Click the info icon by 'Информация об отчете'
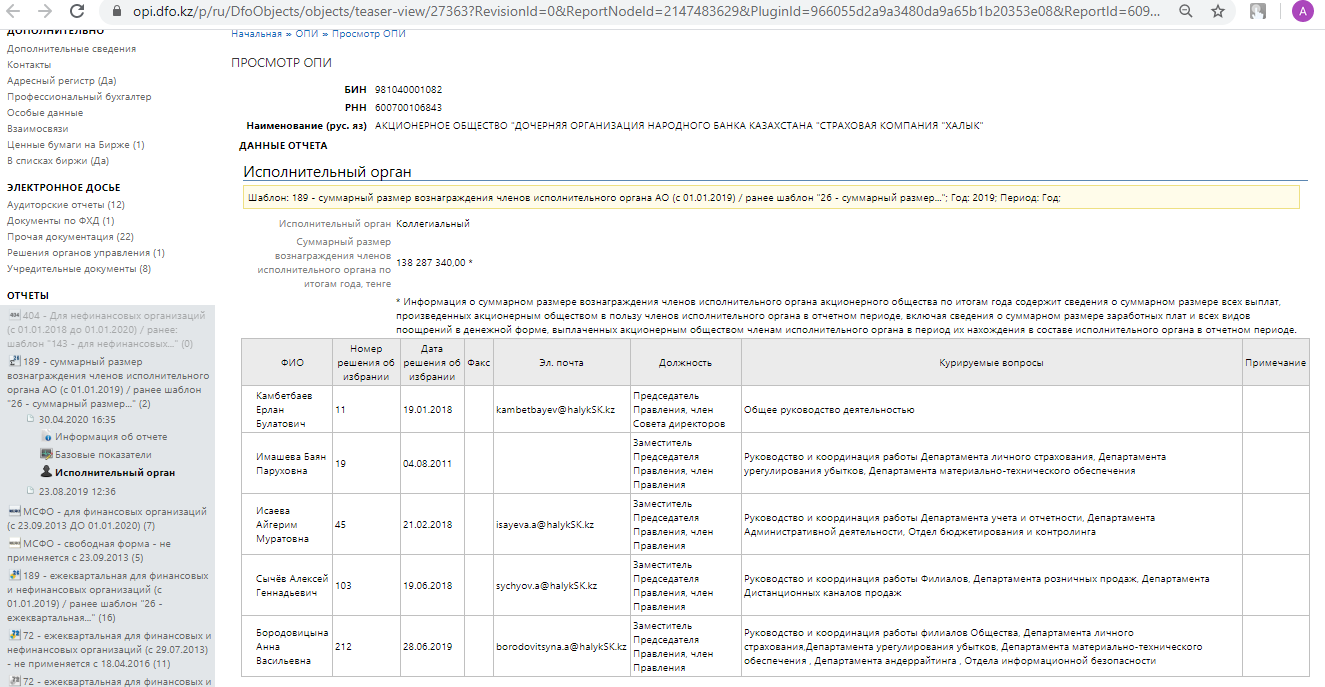 coord(46,437)
